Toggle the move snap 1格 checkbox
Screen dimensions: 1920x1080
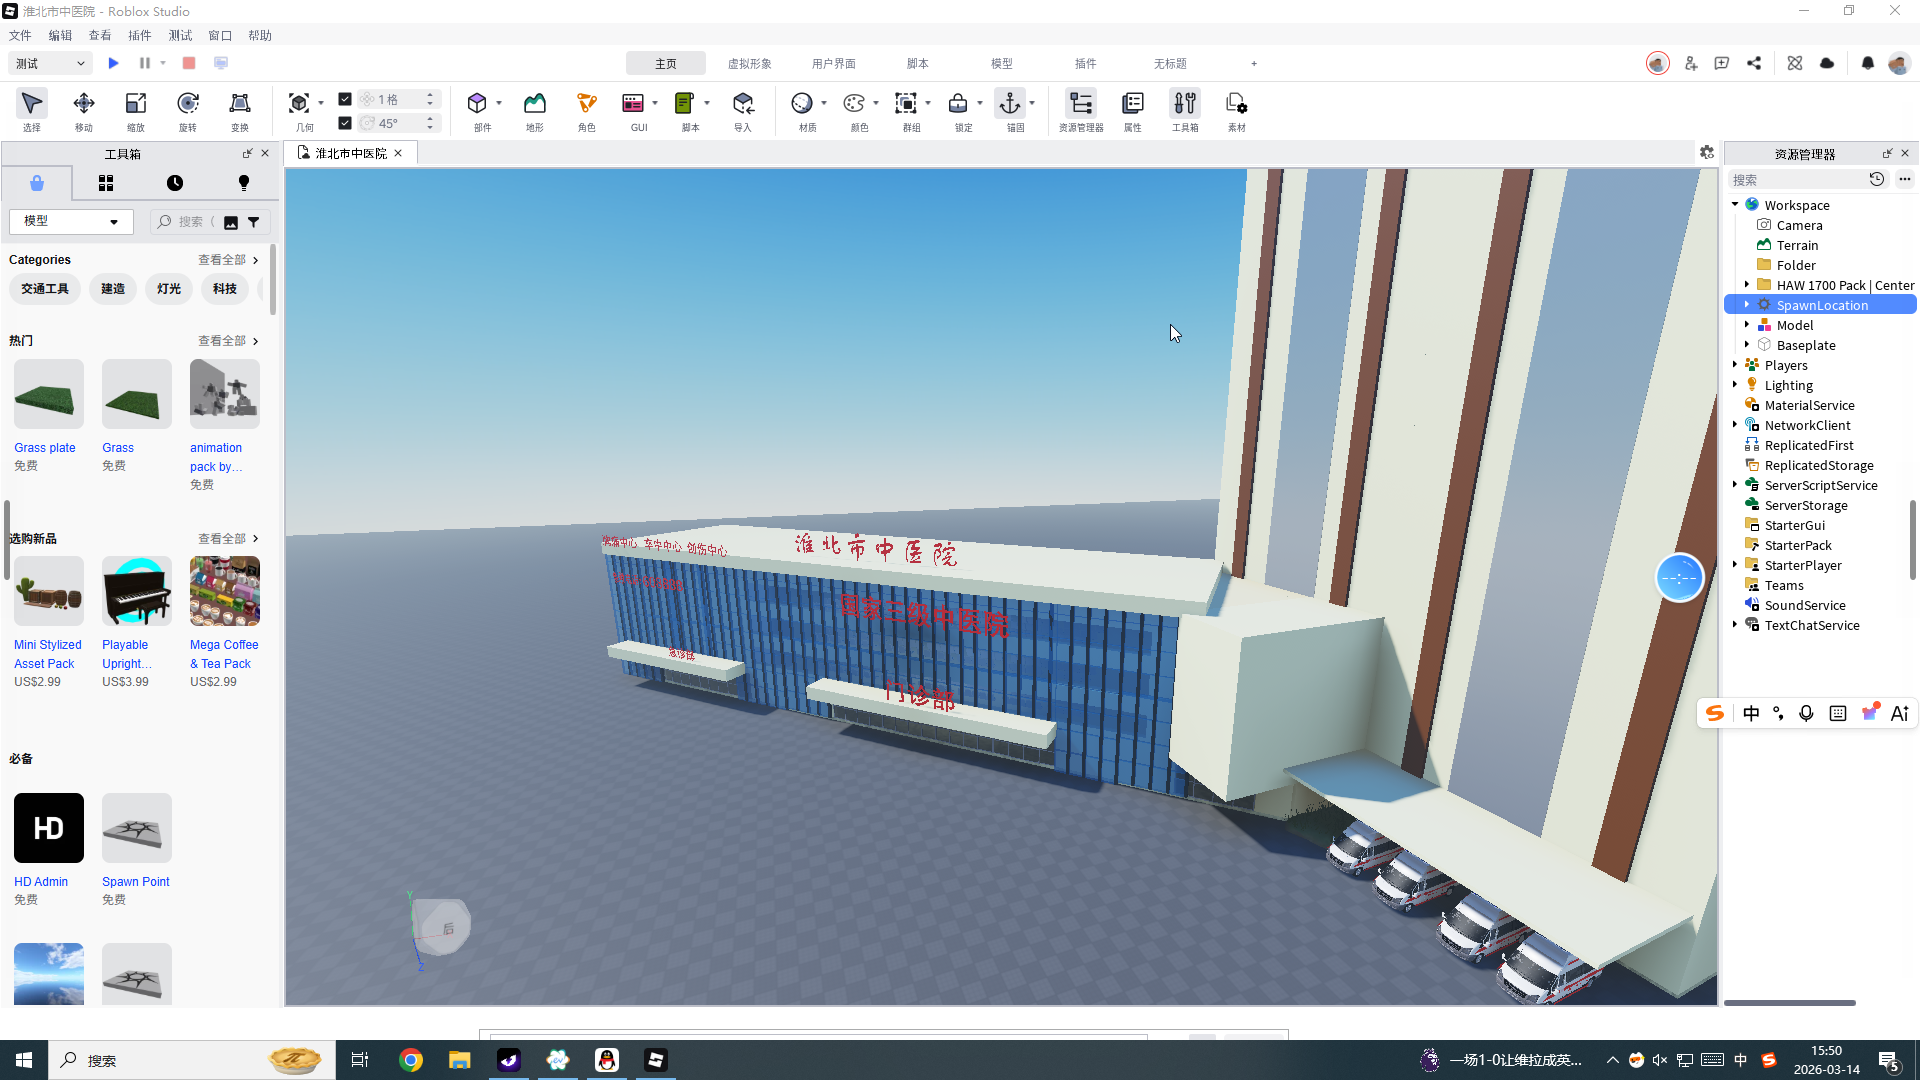click(345, 99)
